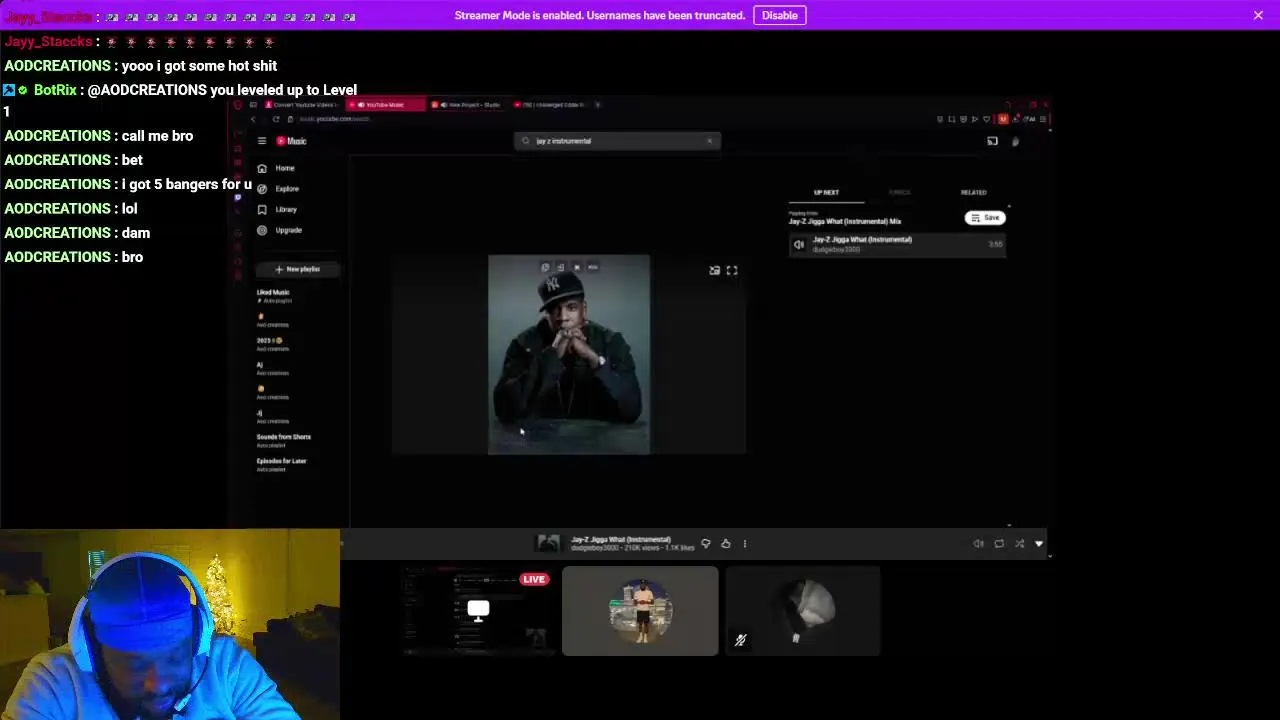Click the search field with jay z instrumental
The height and width of the screenshot is (720, 1280).
pos(617,141)
